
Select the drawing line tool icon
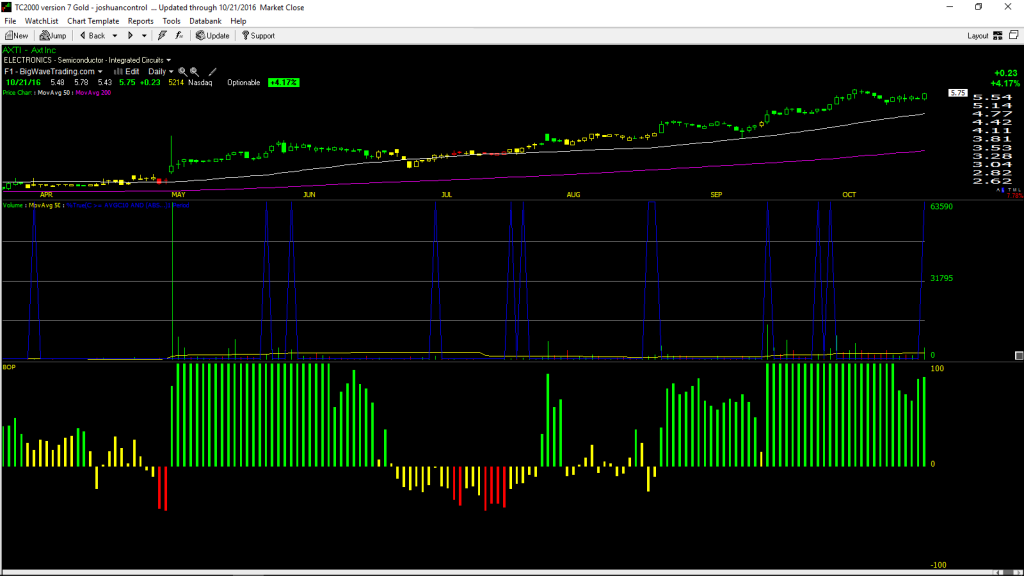tap(212, 72)
